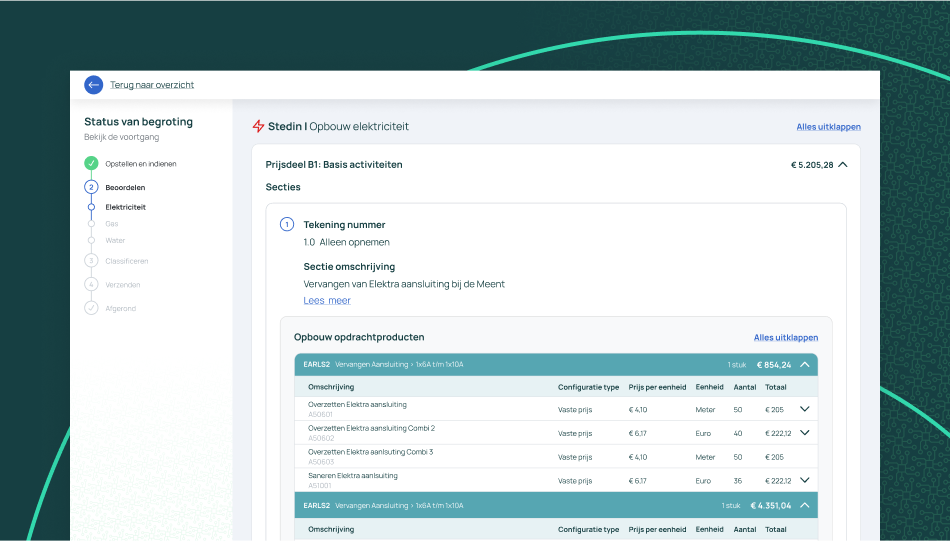Collapse the EARLS2 group totaling € 4.351,04

pyautogui.click(x=805, y=505)
